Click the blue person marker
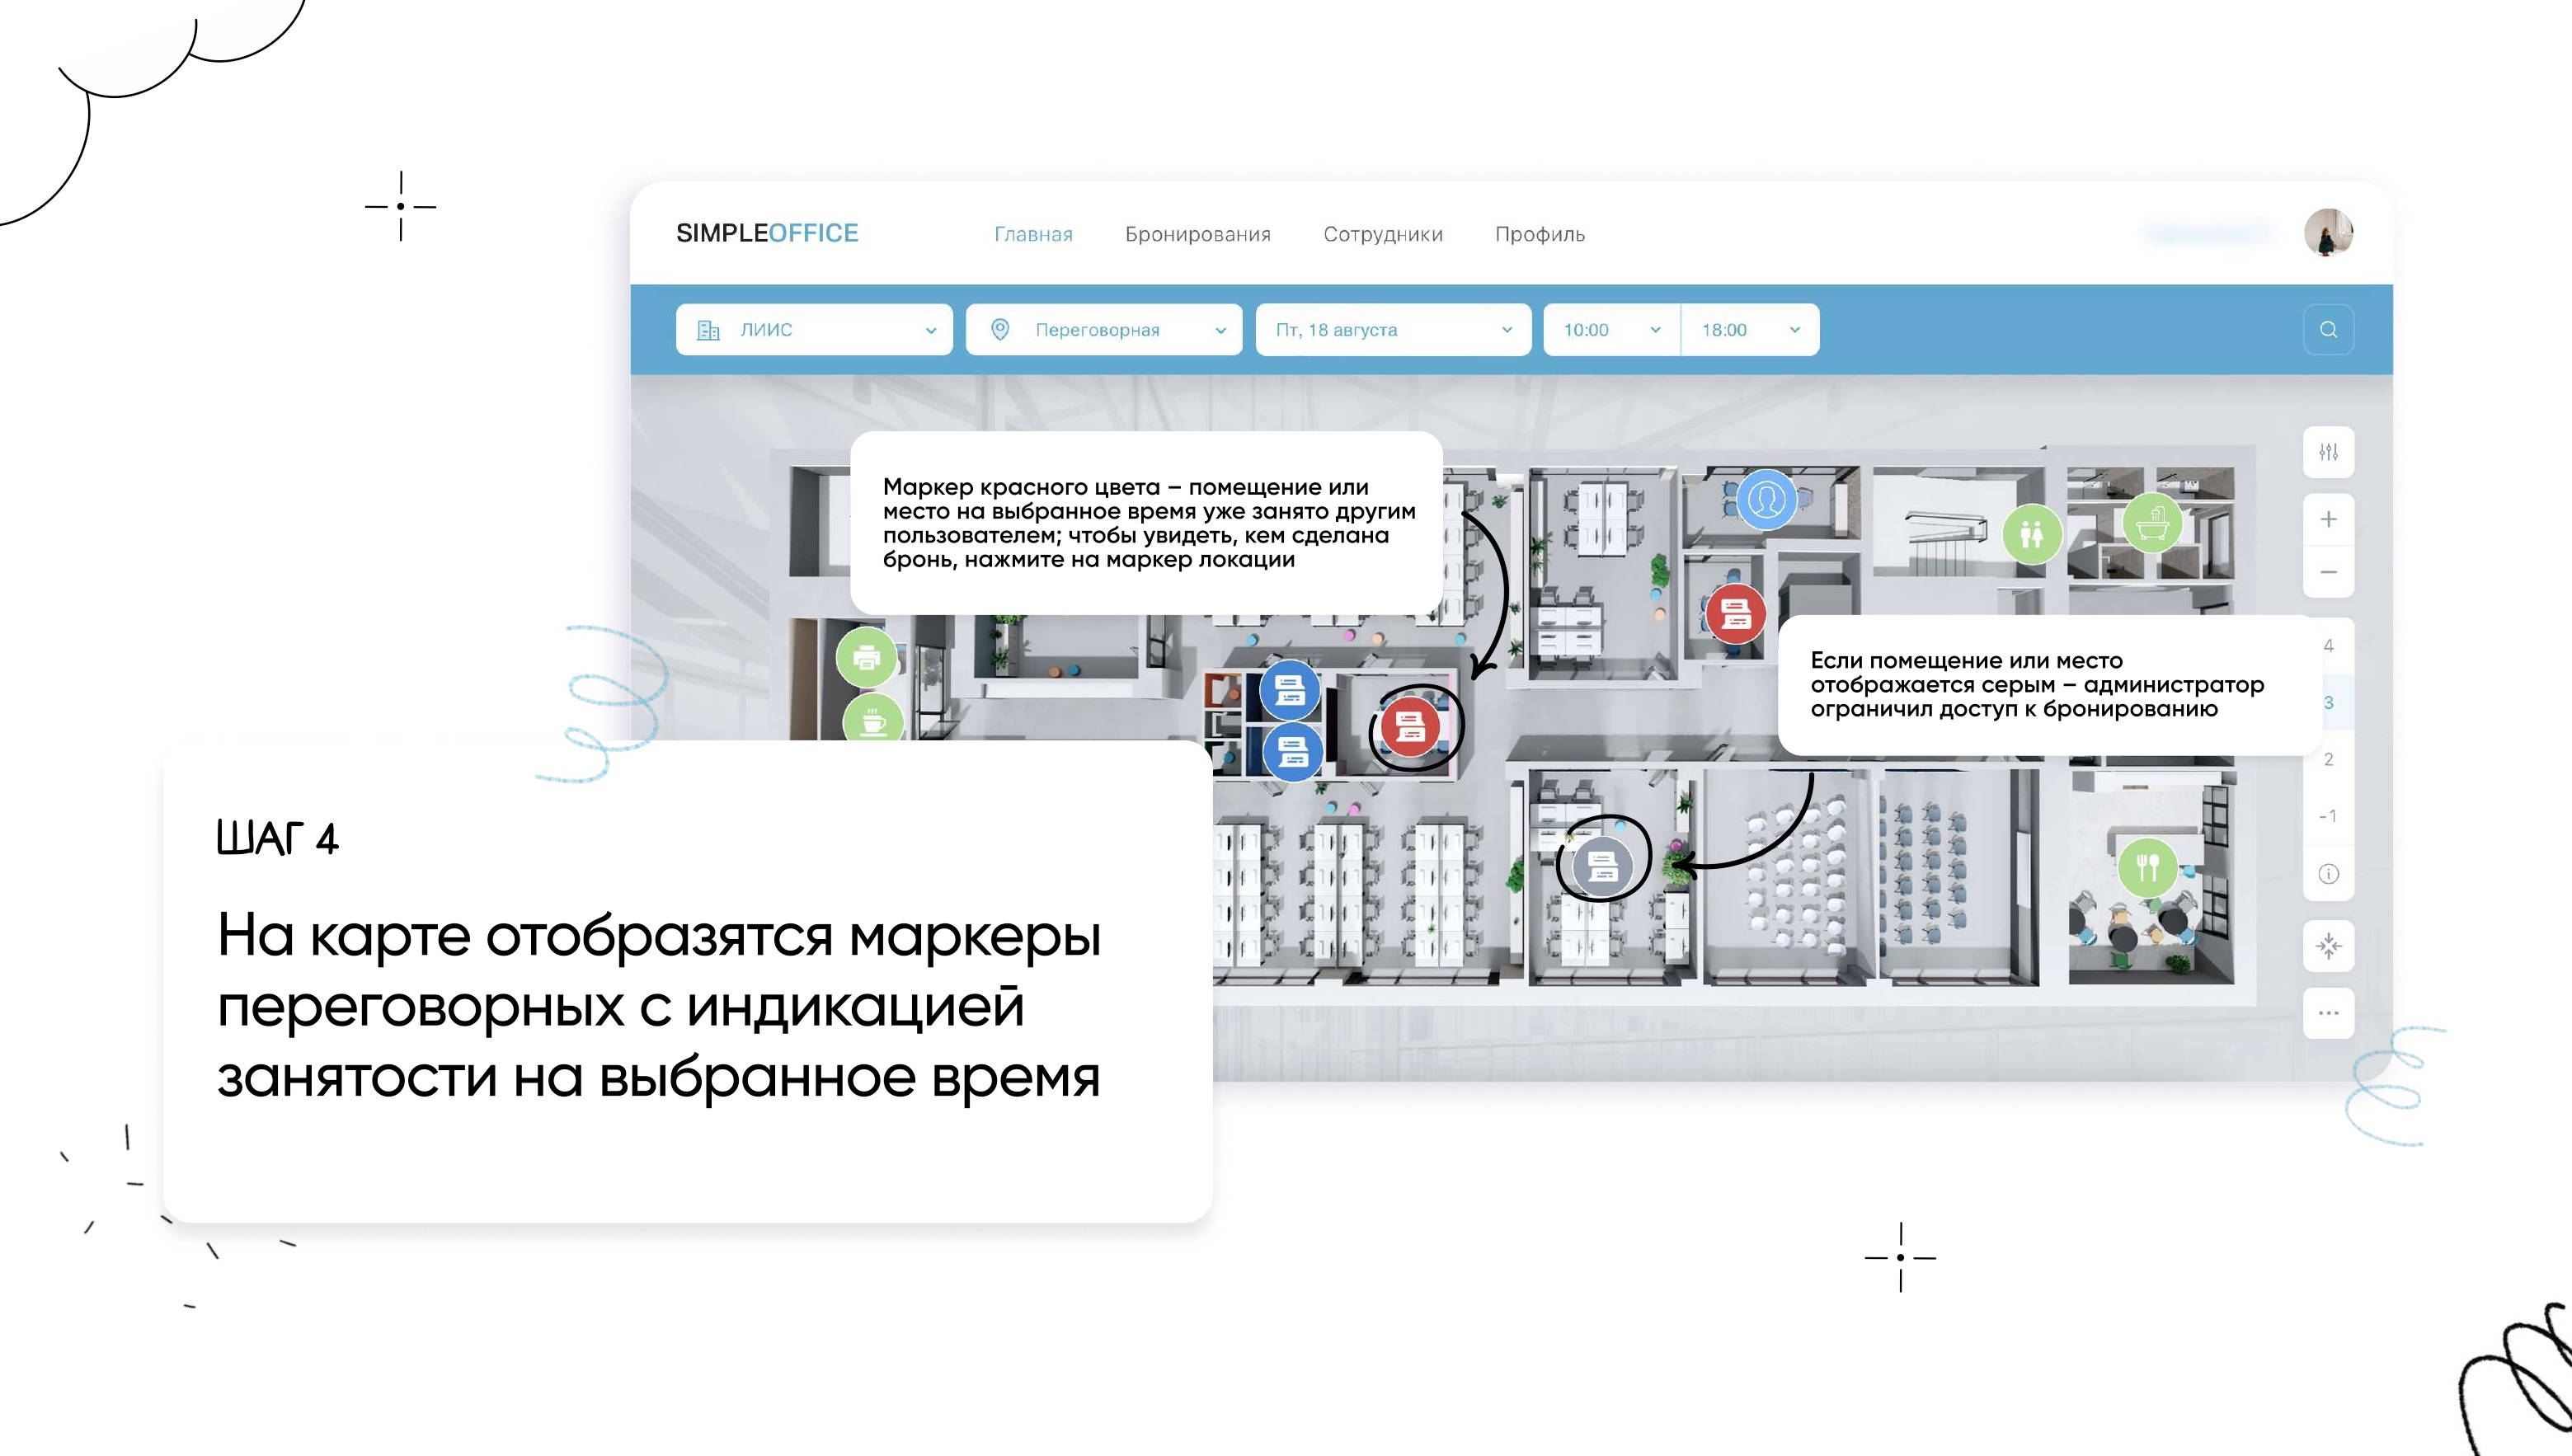The image size is (2572, 1456). click(1766, 499)
